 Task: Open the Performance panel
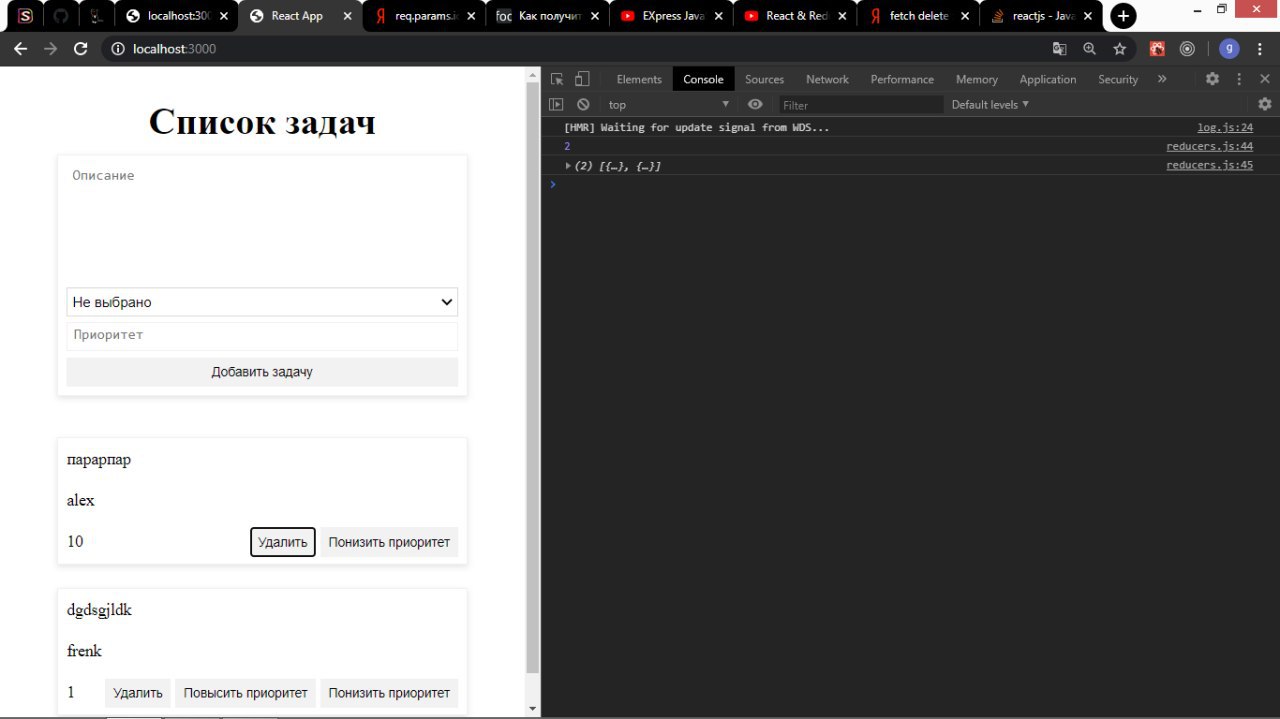pyautogui.click(x=902, y=79)
